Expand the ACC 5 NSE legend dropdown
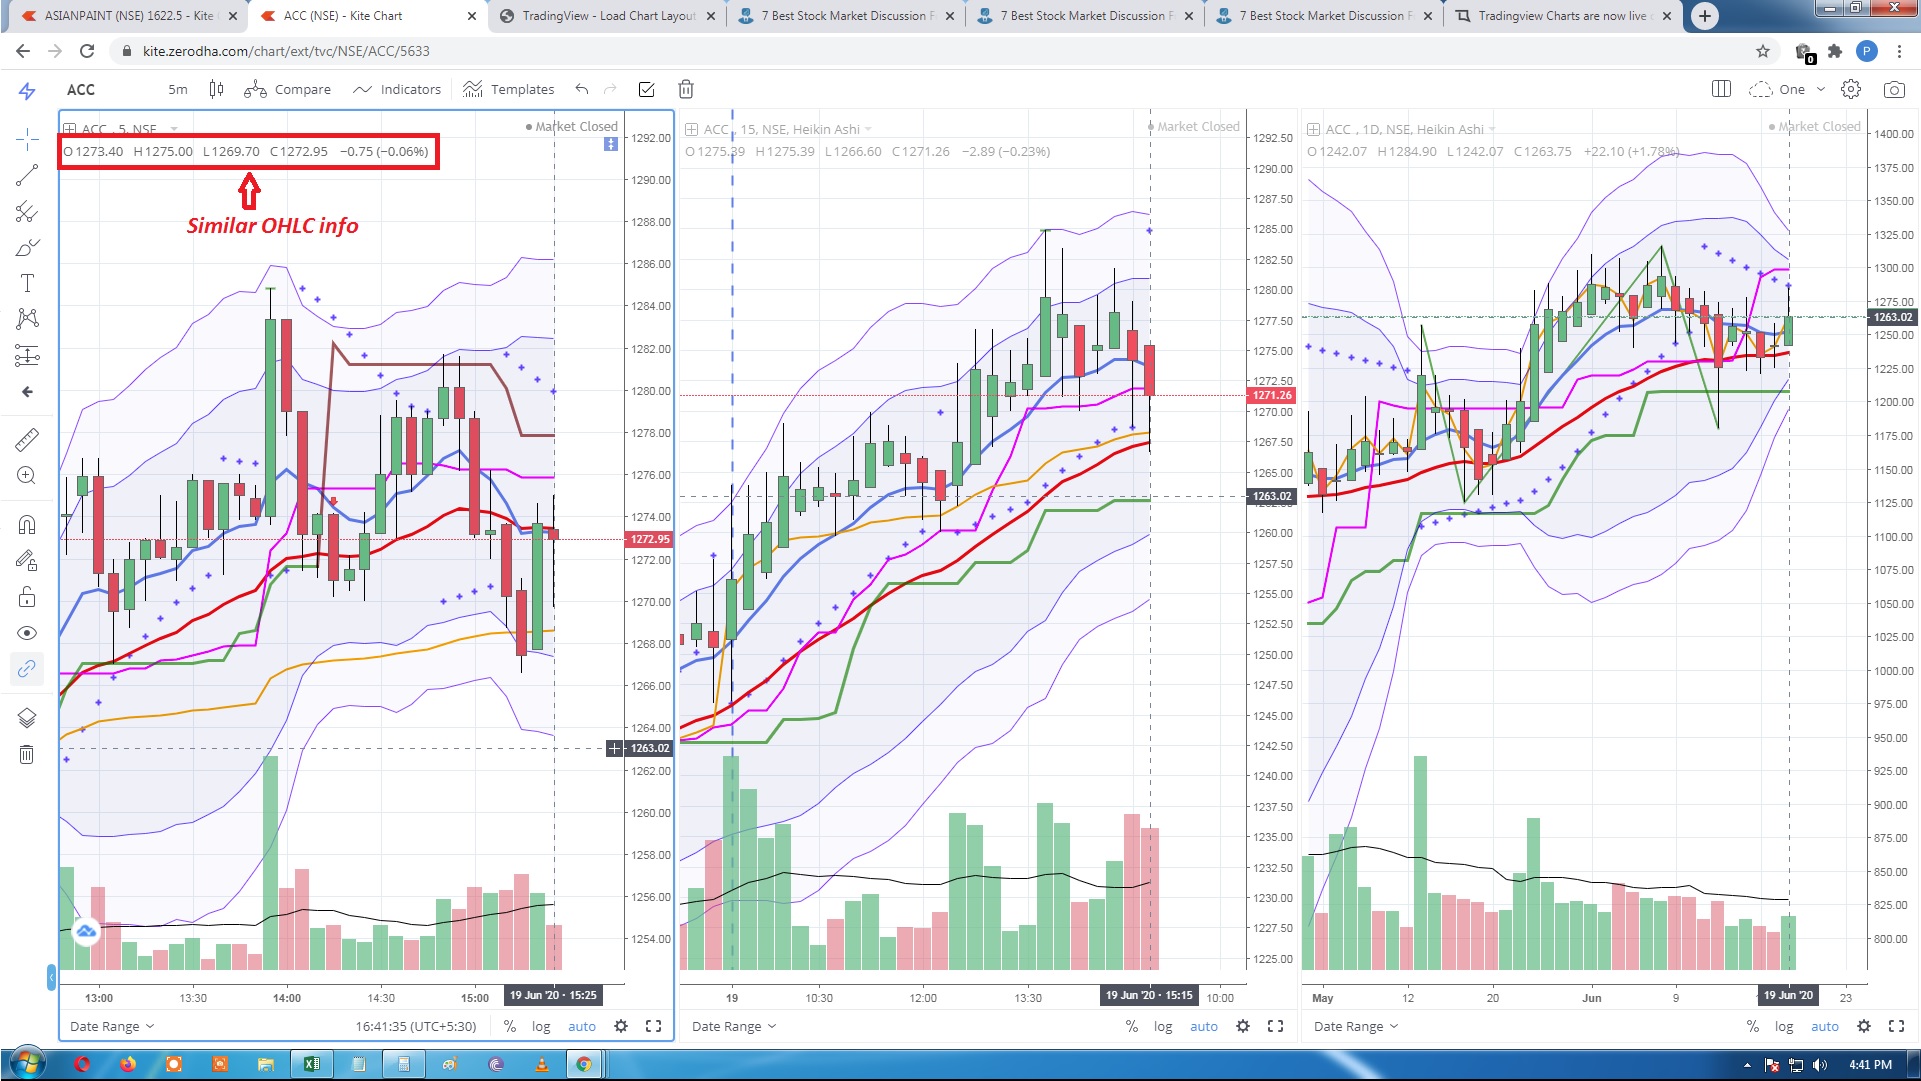Viewport: 1921px width, 1081px height. point(174,129)
